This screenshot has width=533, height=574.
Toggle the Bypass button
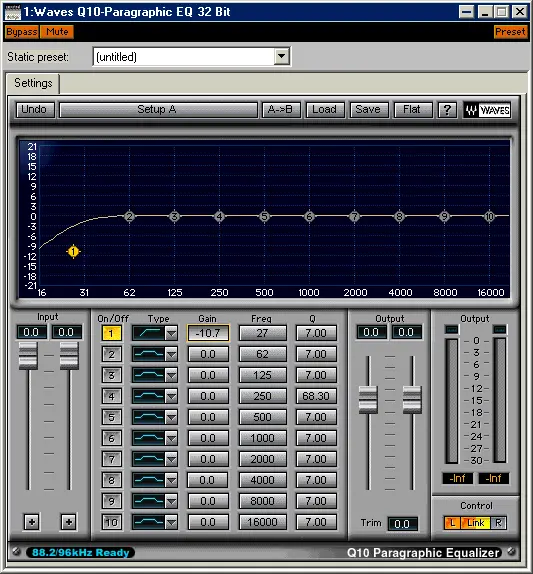22,32
